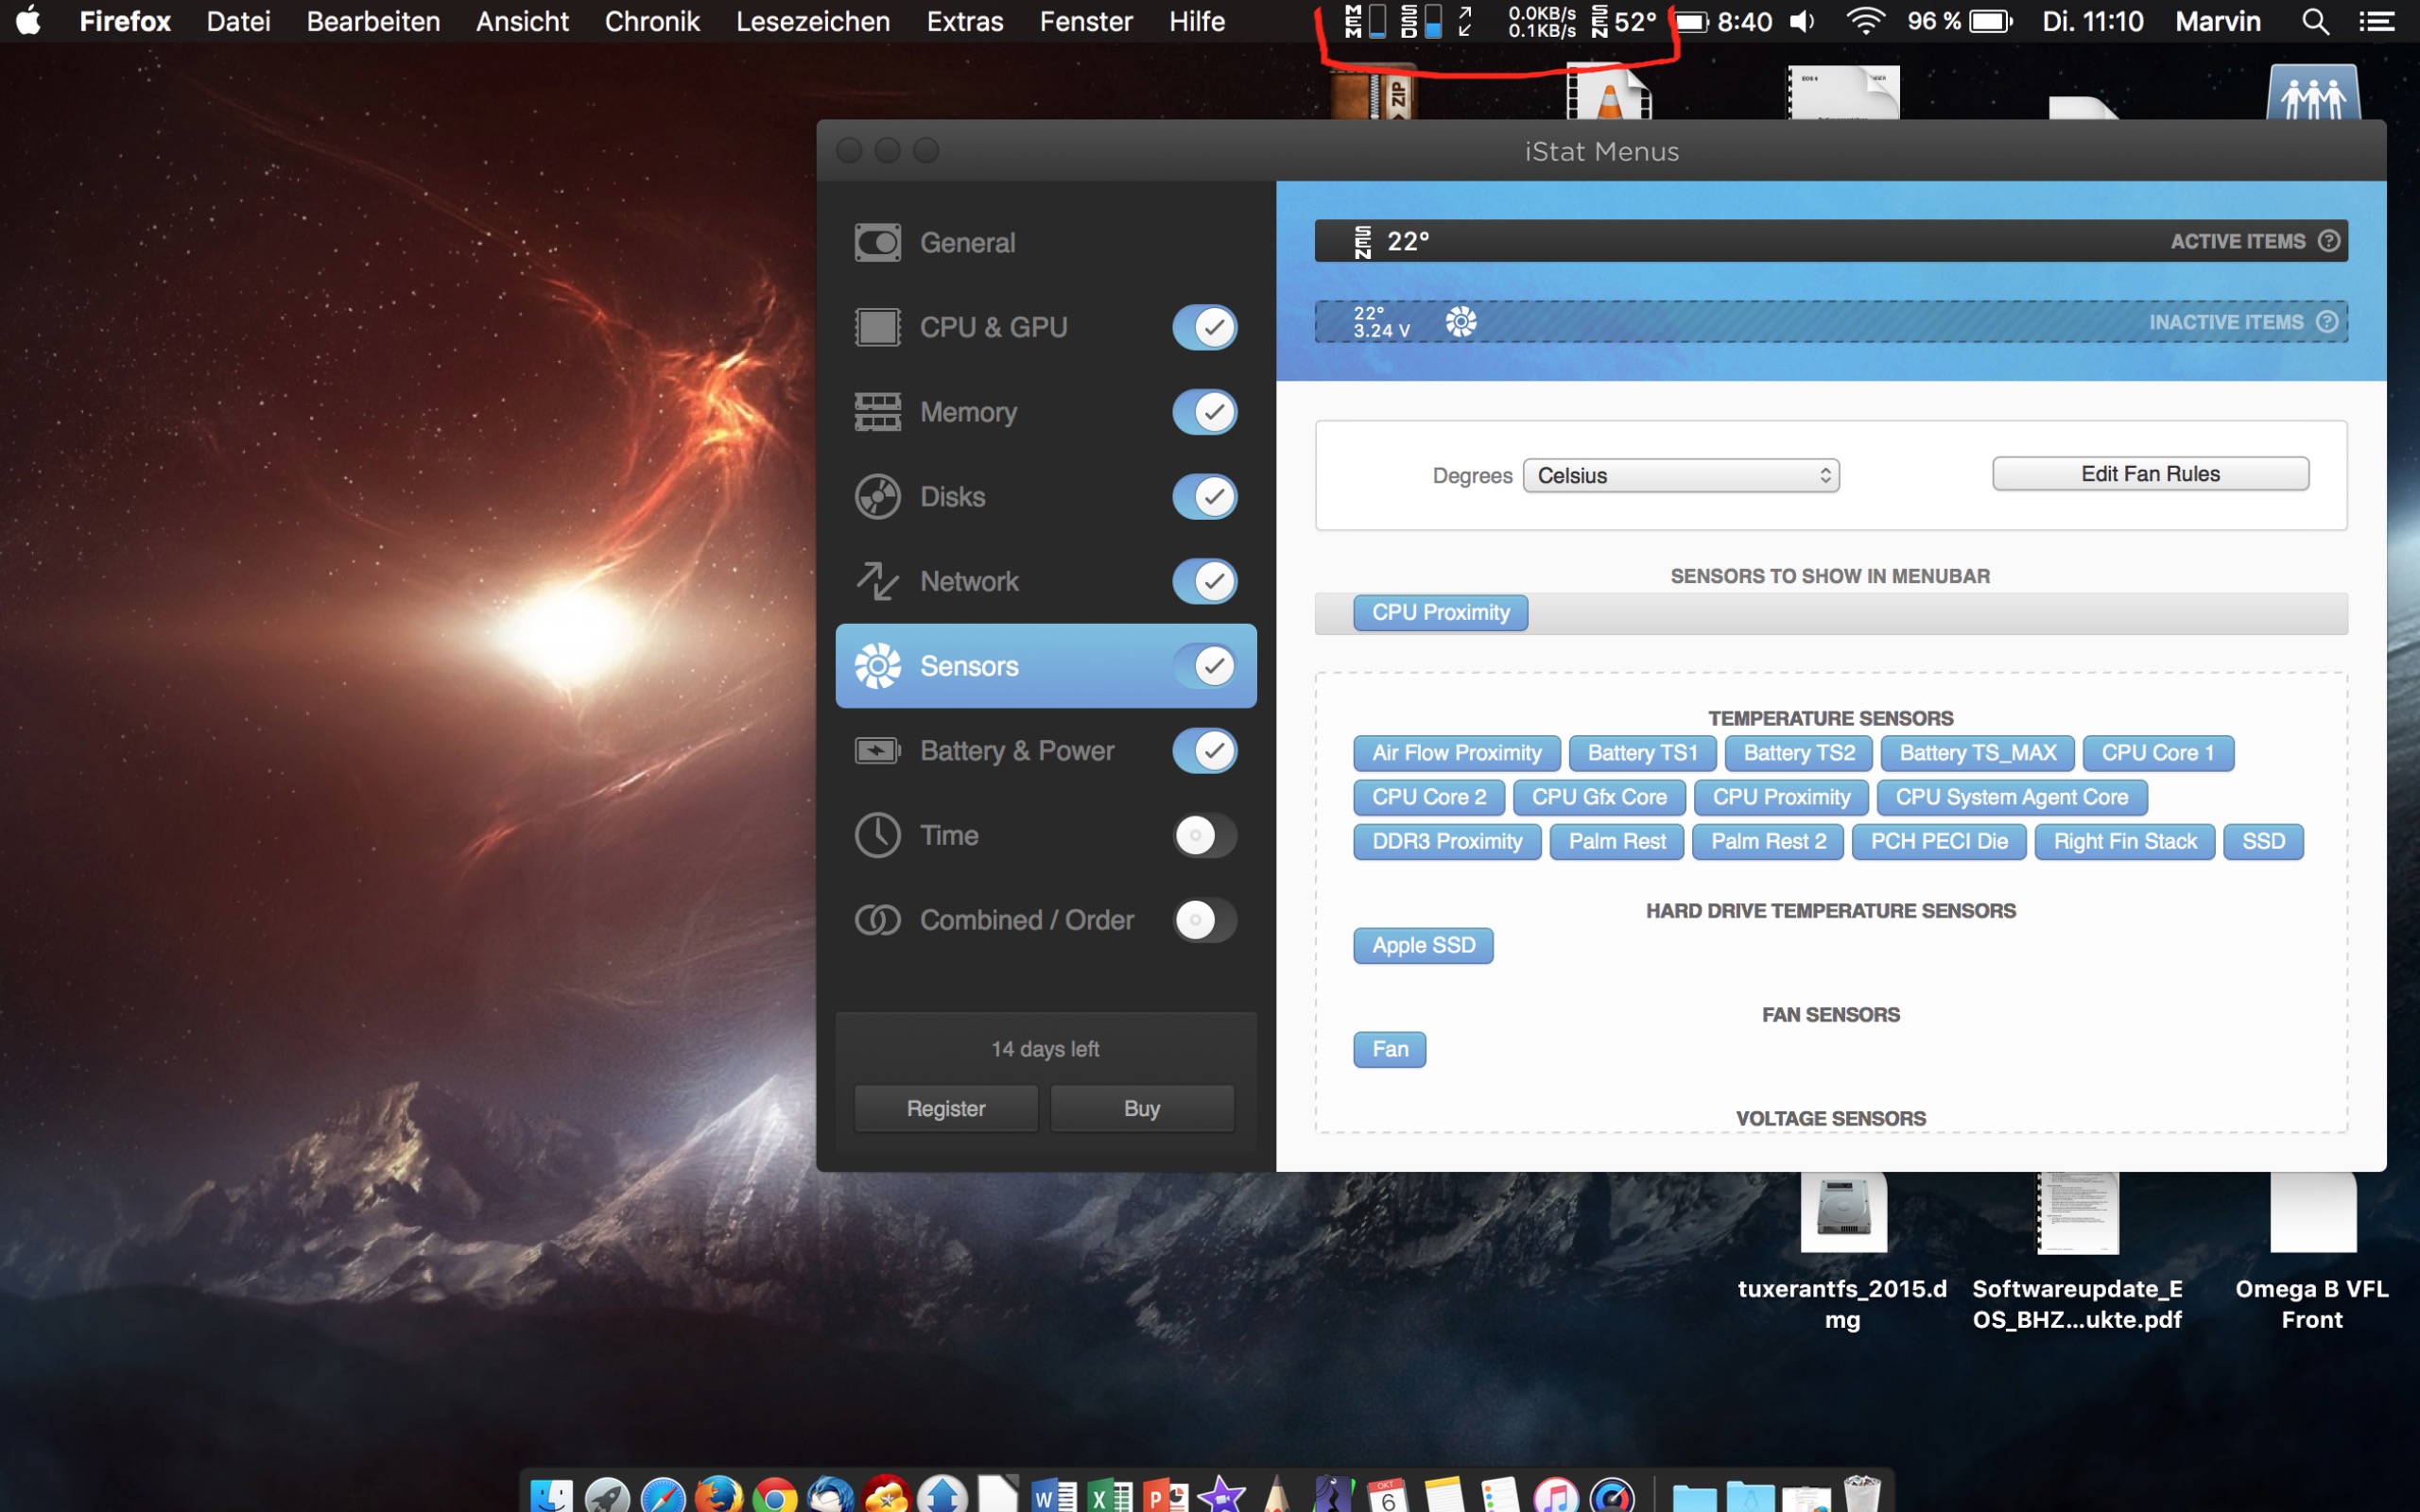Open the Degrees Celsius dropdown
Image resolution: width=2420 pixels, height=1512 pixels.
(x=1680, y=476)
